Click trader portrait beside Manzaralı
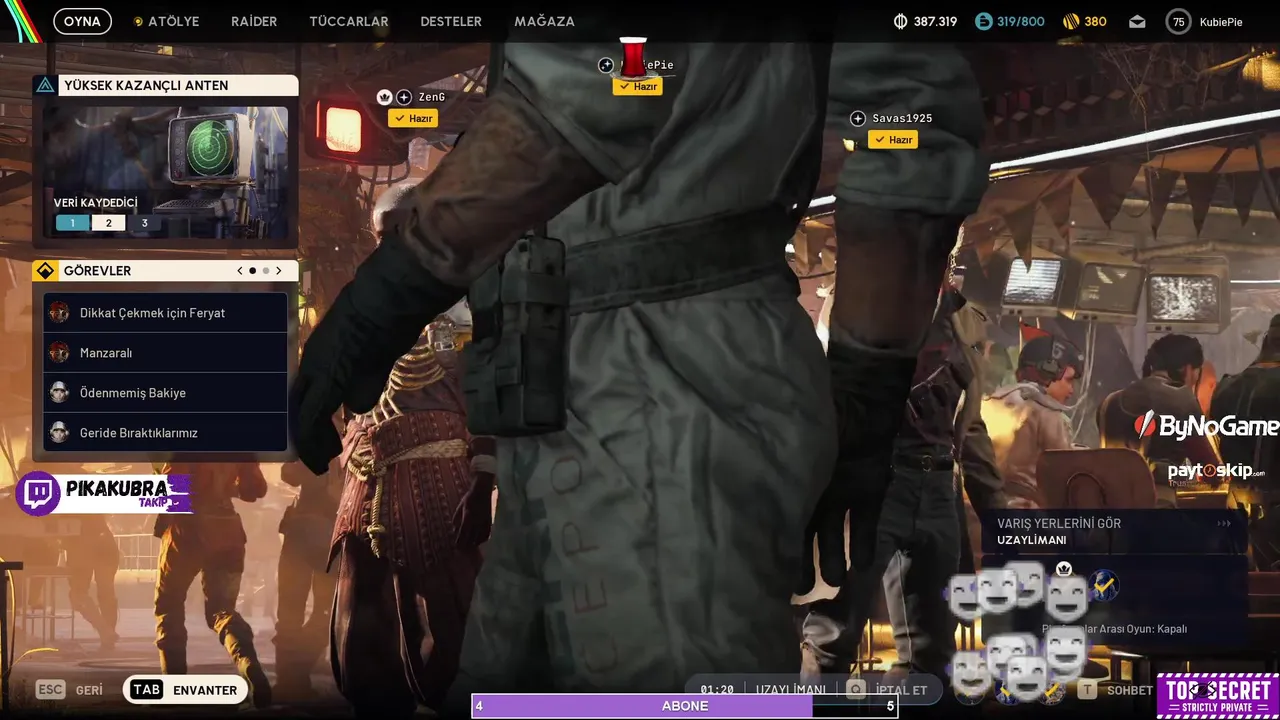The width and height of the screenshot is (1280, 720). pyautogui.click(x=59, y=353)
